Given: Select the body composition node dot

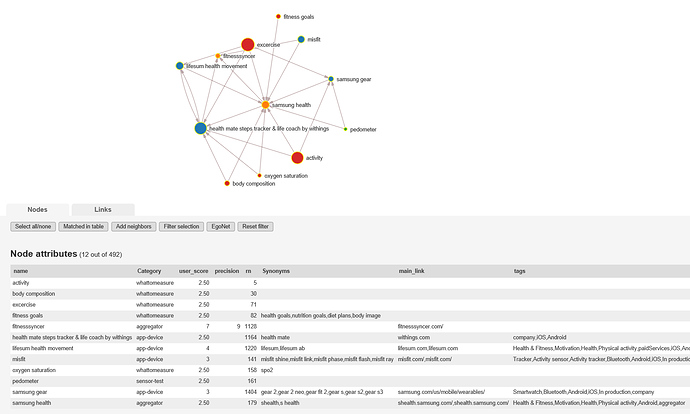Looking at the screenshot, I should coord(227,183).
